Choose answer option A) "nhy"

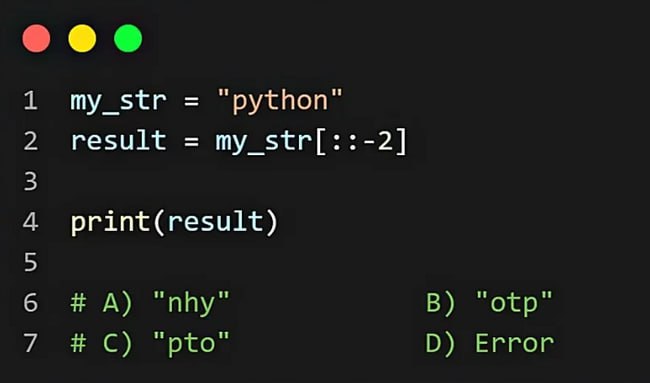(166, 303)
